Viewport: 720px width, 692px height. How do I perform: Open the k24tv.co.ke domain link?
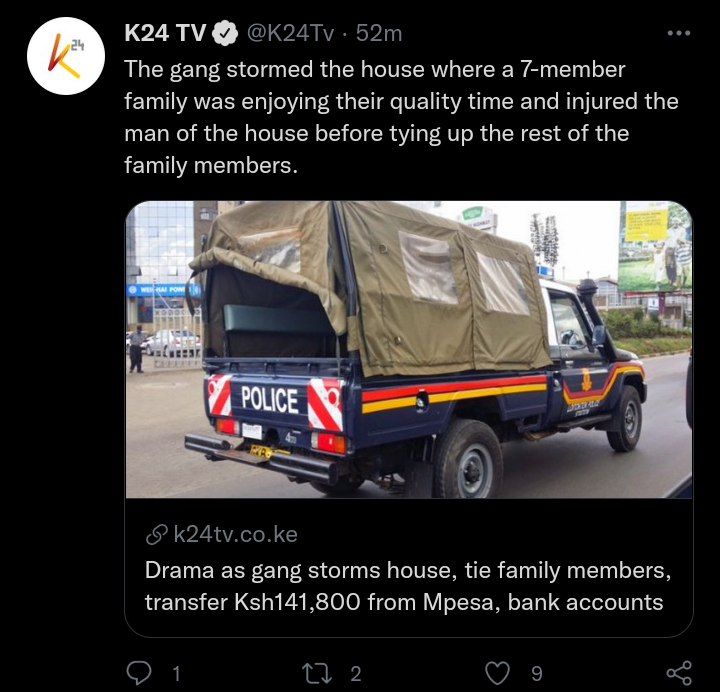[x=236, y=534]
